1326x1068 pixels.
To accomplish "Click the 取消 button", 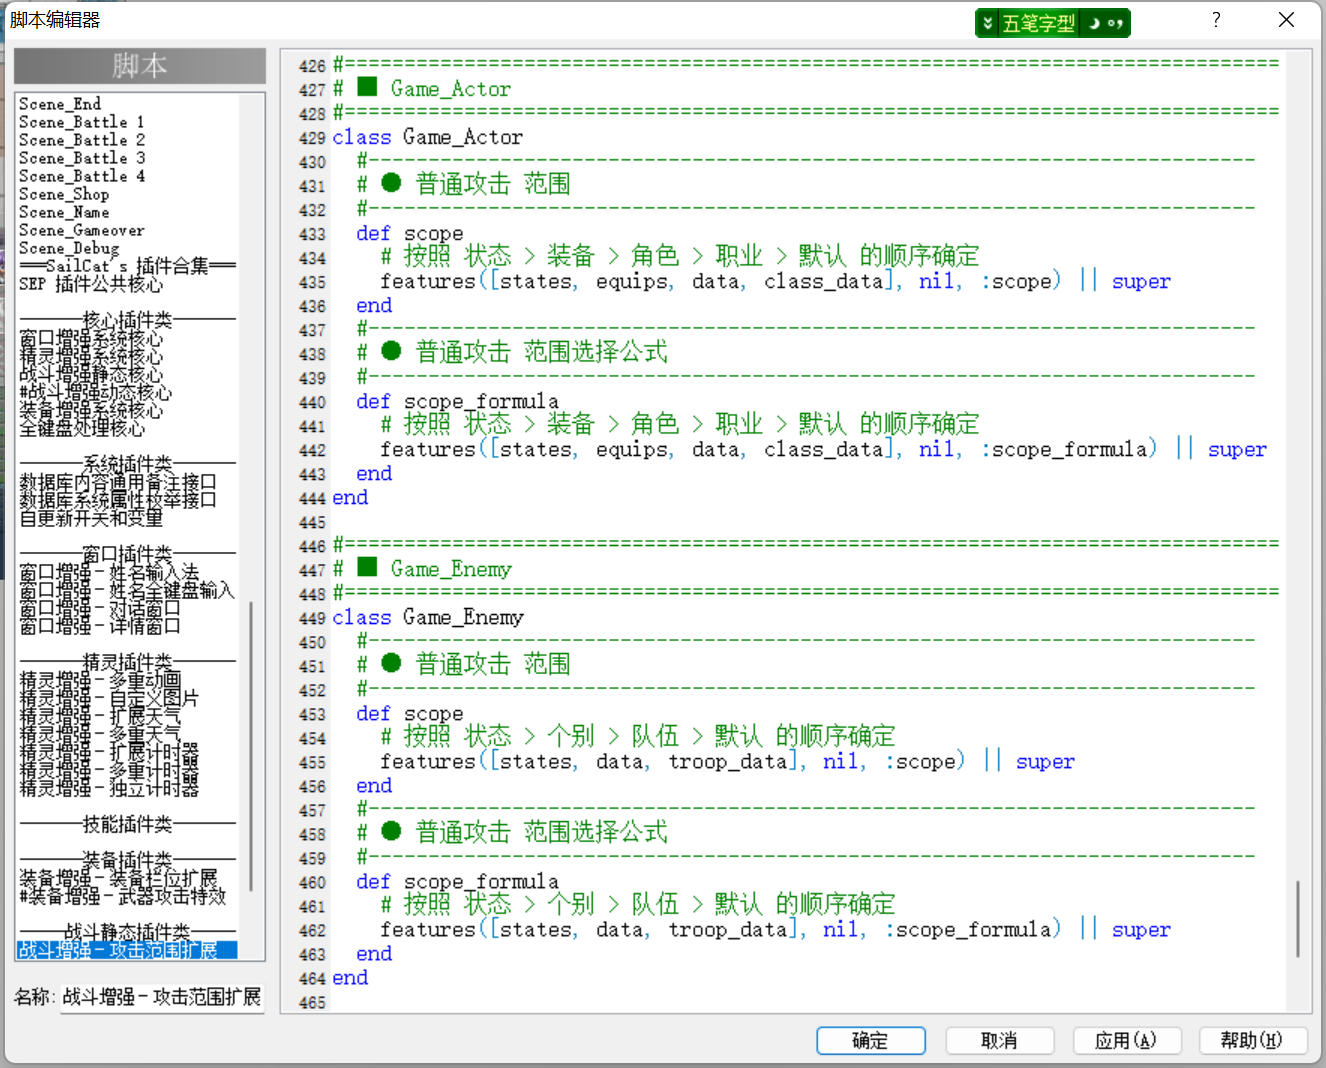I will (999, 1040).
